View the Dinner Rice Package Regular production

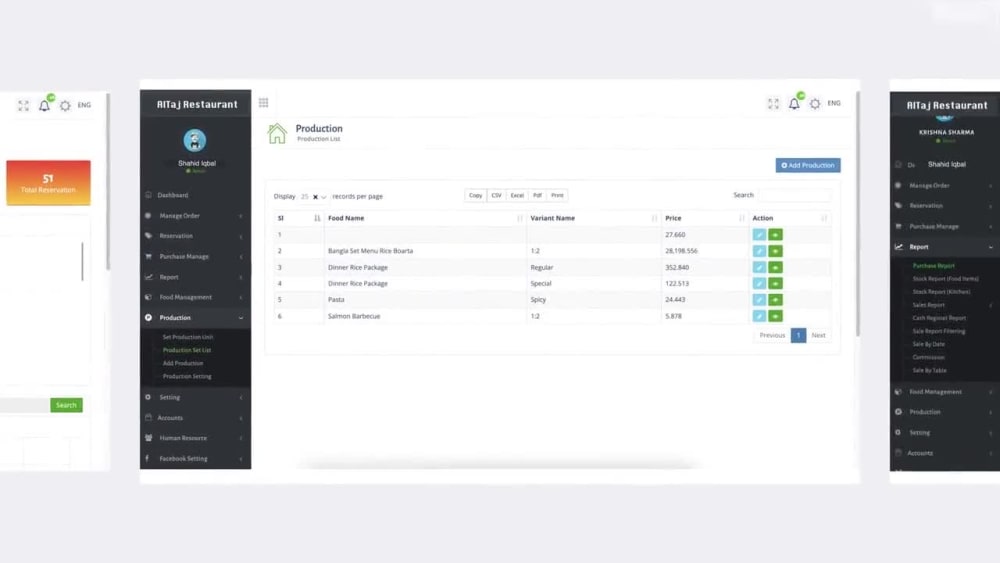[776, 267]
